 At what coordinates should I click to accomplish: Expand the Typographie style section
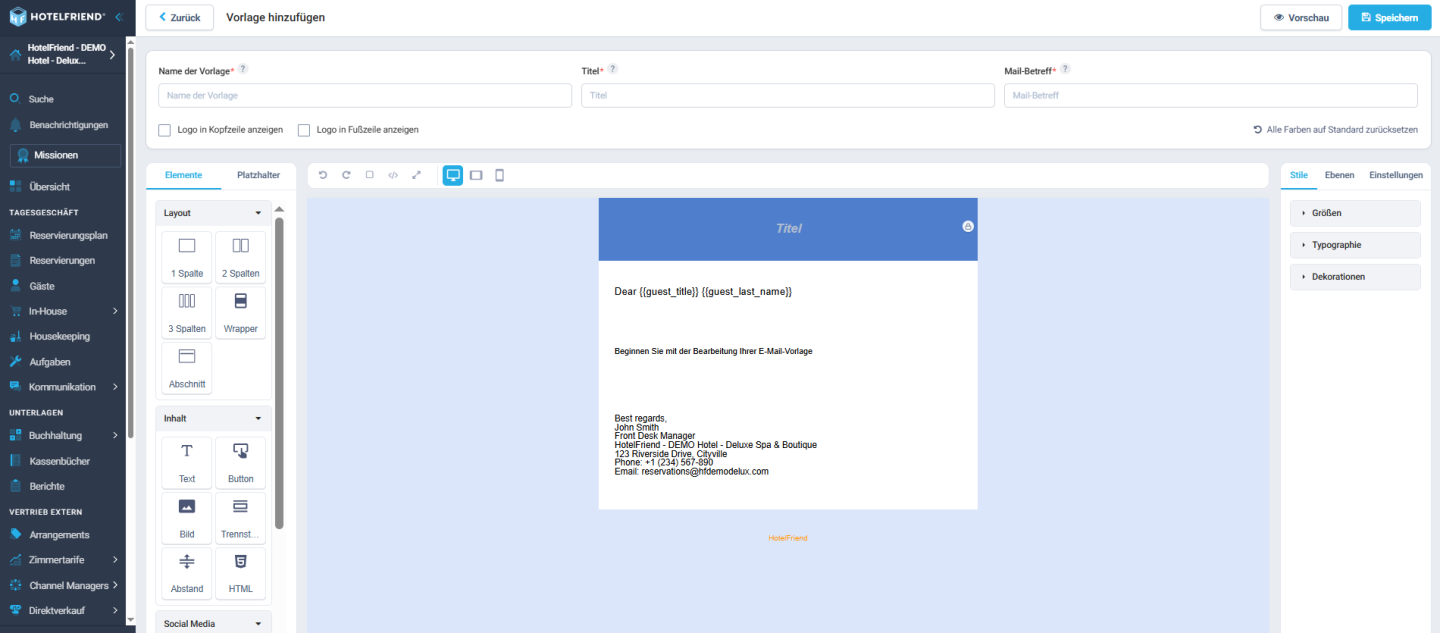(1355, 245)
